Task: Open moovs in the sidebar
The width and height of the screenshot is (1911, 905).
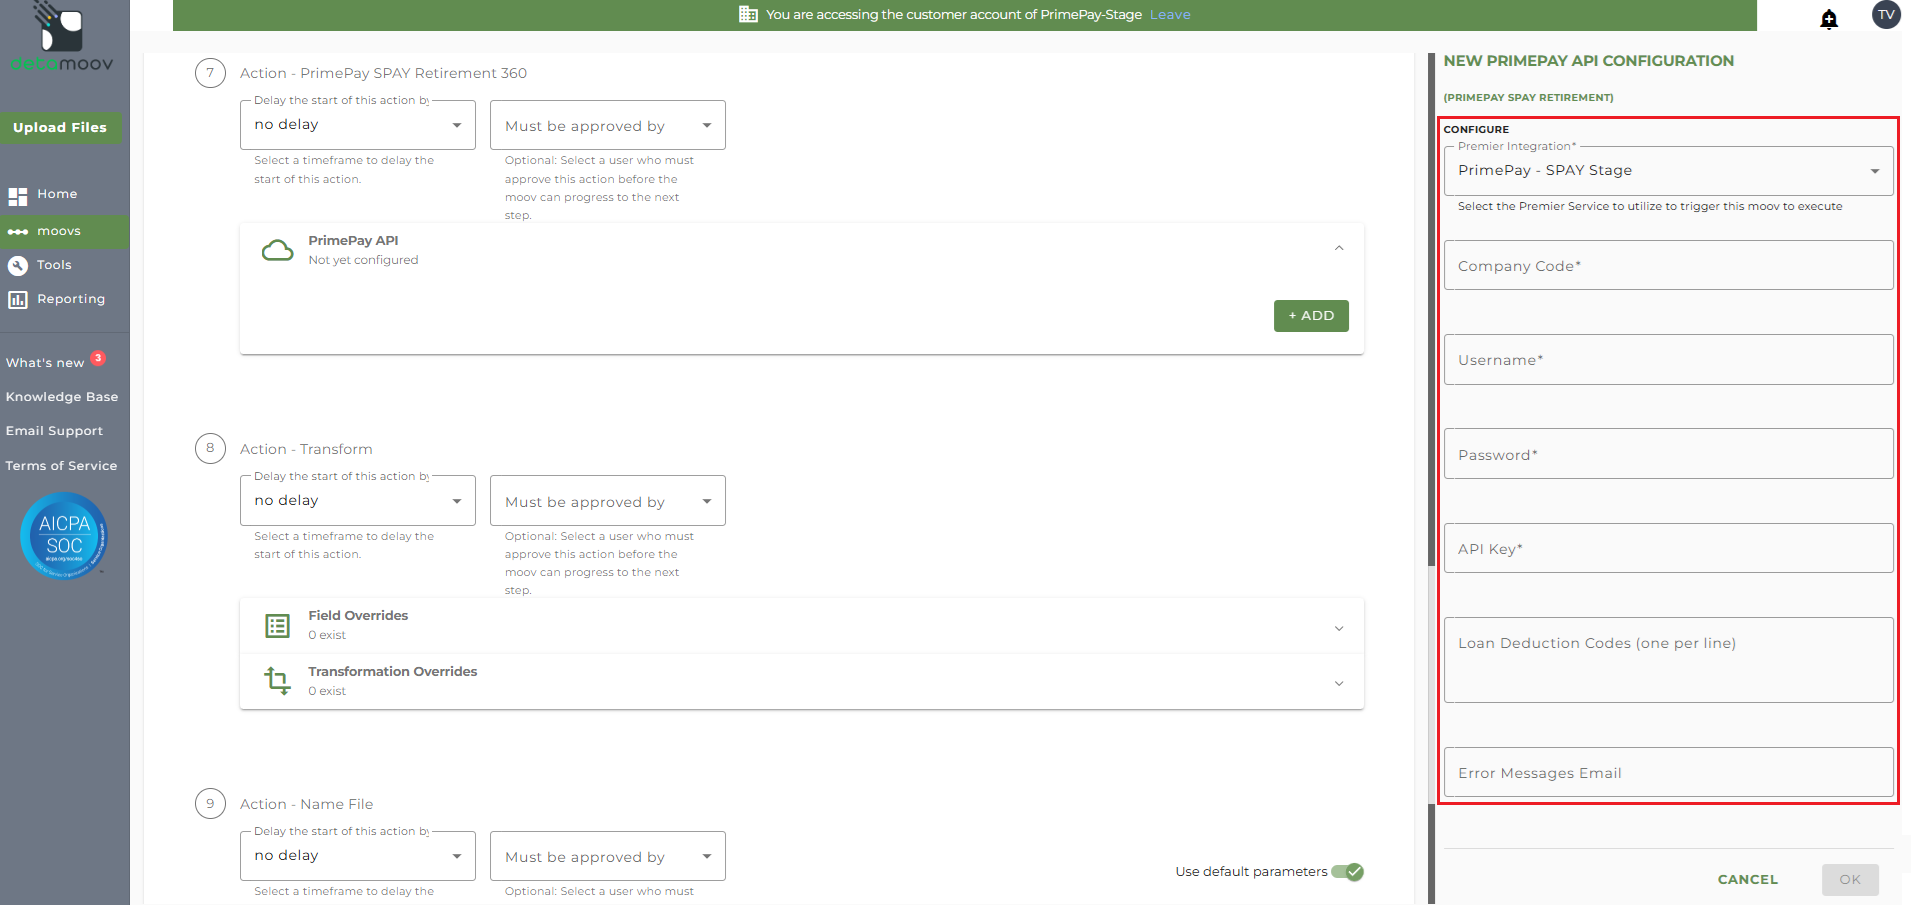Action: coord(59,231)
